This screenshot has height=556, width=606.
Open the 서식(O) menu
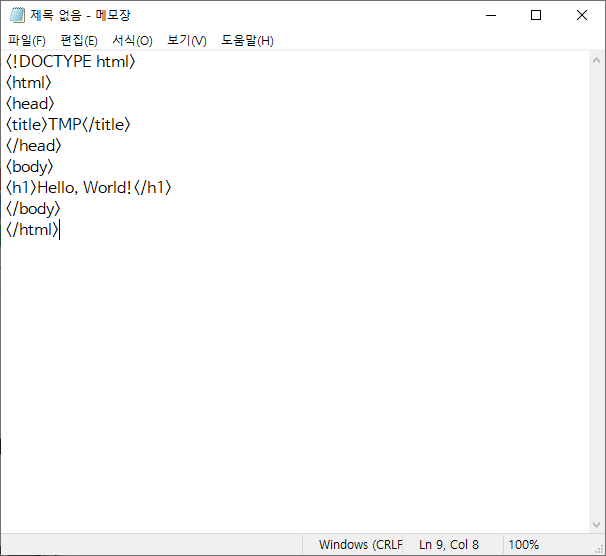coord(133,40)
